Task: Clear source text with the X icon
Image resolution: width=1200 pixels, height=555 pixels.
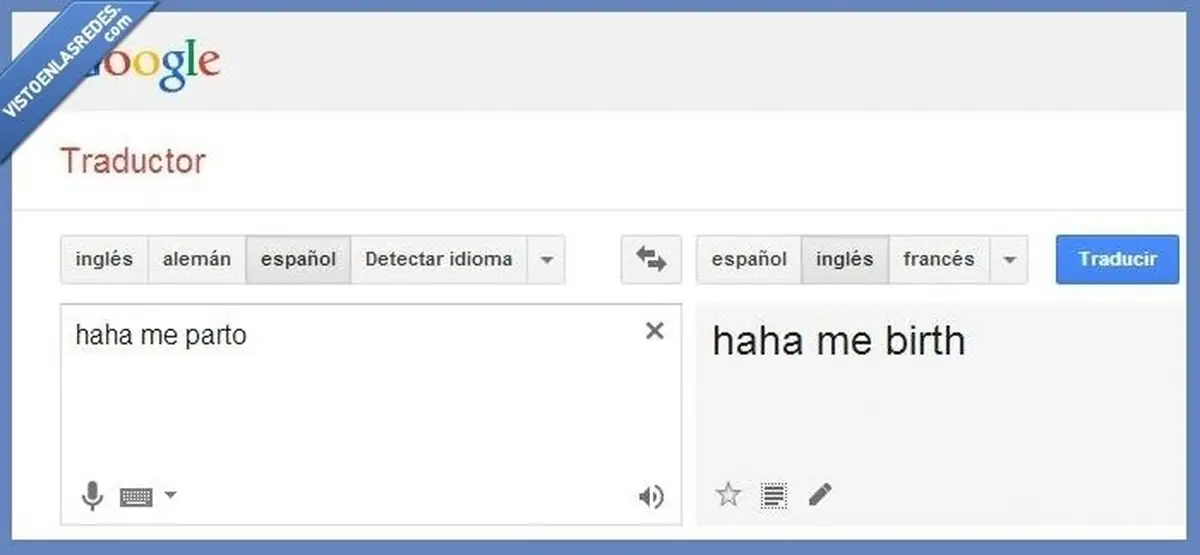Action: point(654,331)
